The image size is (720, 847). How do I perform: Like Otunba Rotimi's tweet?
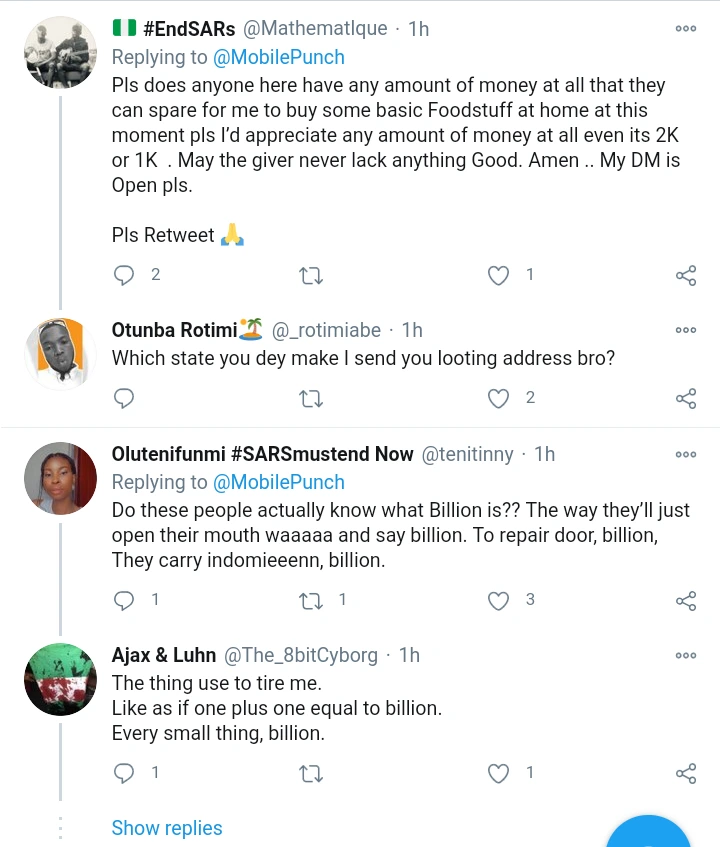tap(498, 399)
